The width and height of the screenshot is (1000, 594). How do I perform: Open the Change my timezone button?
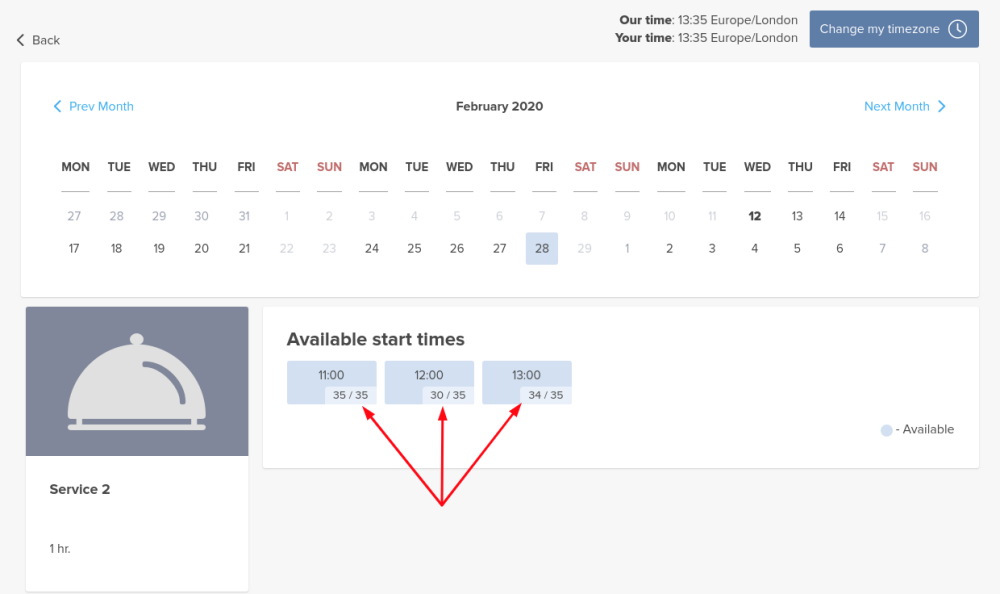tap(879, 29)
